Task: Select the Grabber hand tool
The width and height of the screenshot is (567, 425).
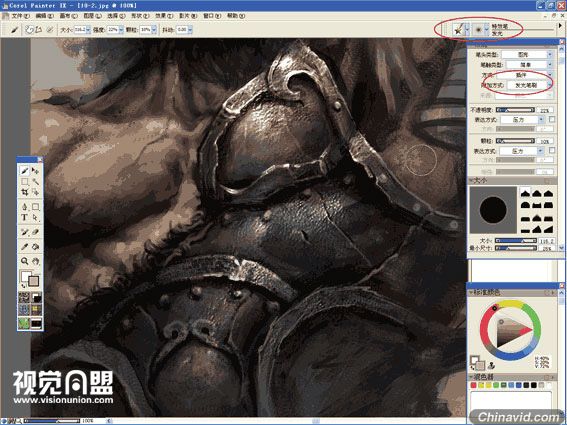Action: [x=35, y=261]
